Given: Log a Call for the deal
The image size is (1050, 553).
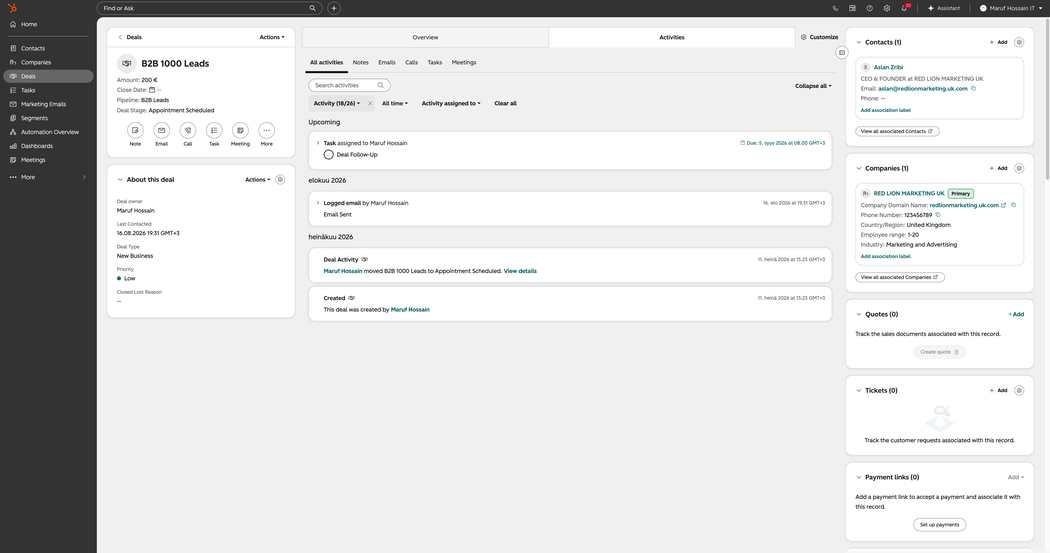Looking at the screenshot, I should [x=188, y=131].
